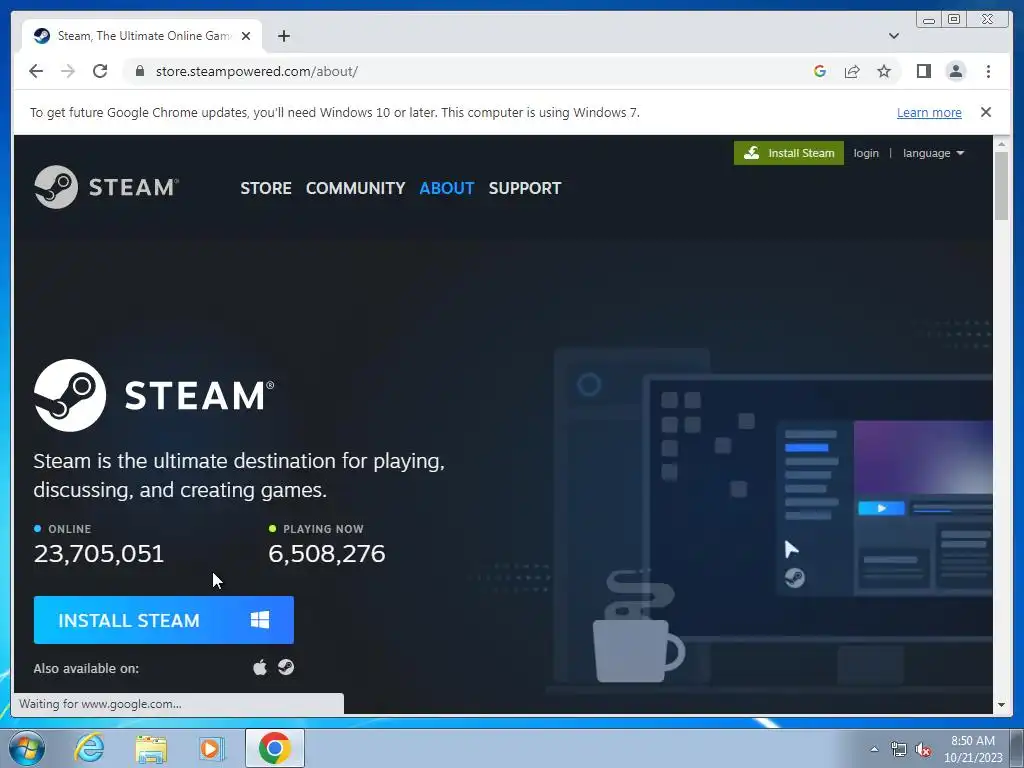Open the SUPPORT menu
Image resolution: width=1024 pixels, height=768 pixels.
pyautogui.click(x=525, y=188)
